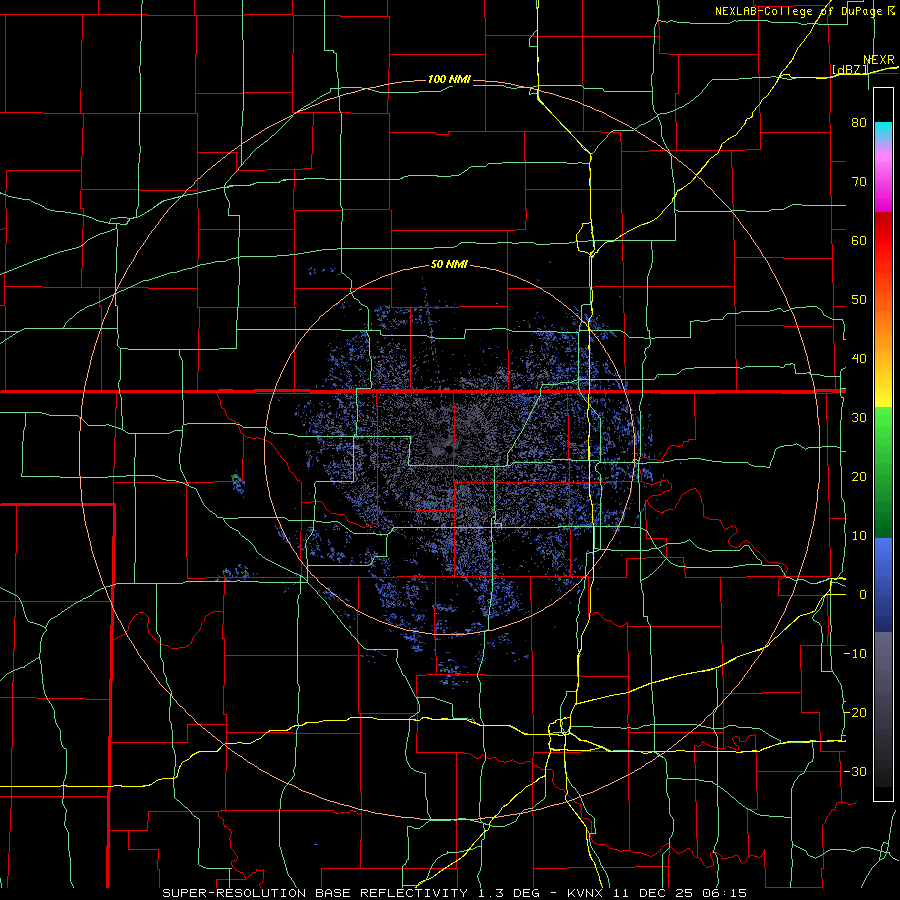
Task: Click the -30 value on the dBZ scale
Action: tap(855, 771)
